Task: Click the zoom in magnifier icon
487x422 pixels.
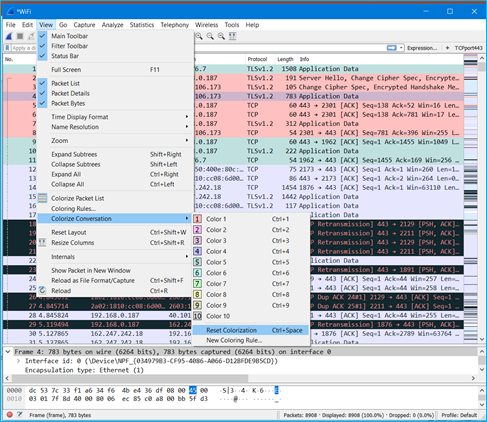Action: (x=199, y=36)
